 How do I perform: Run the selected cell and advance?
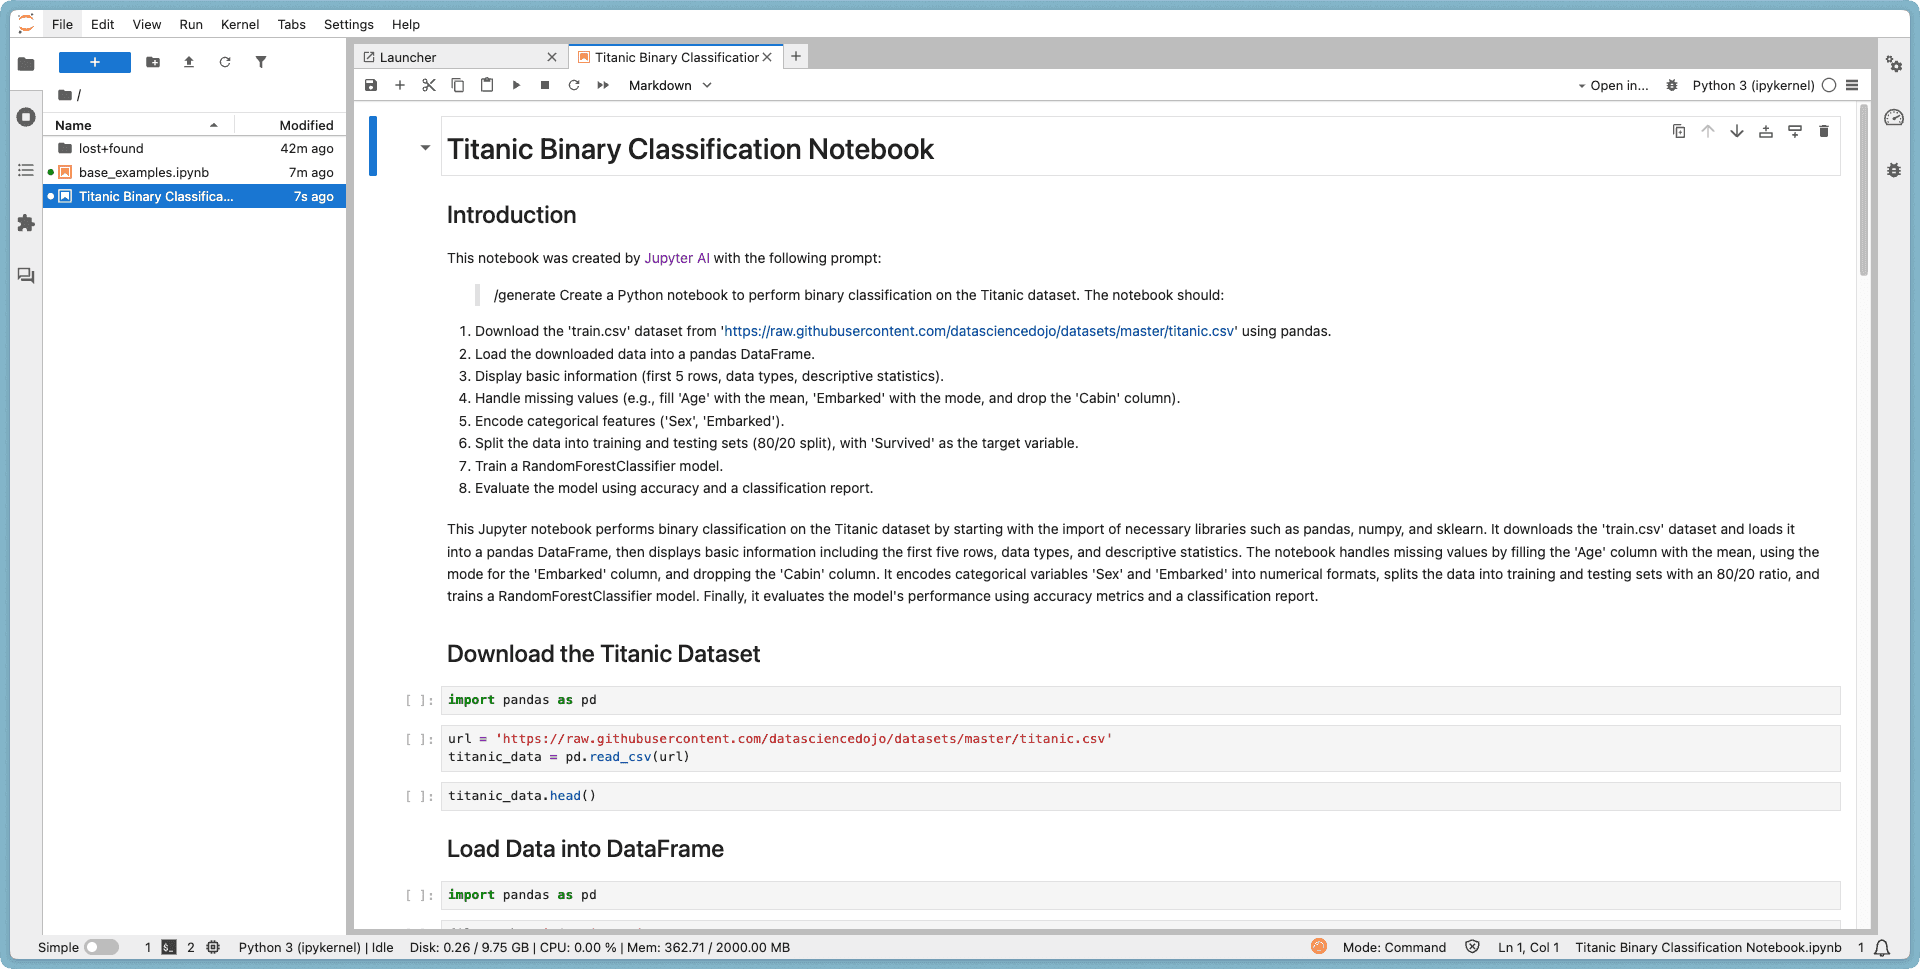(x=516, y=85)
